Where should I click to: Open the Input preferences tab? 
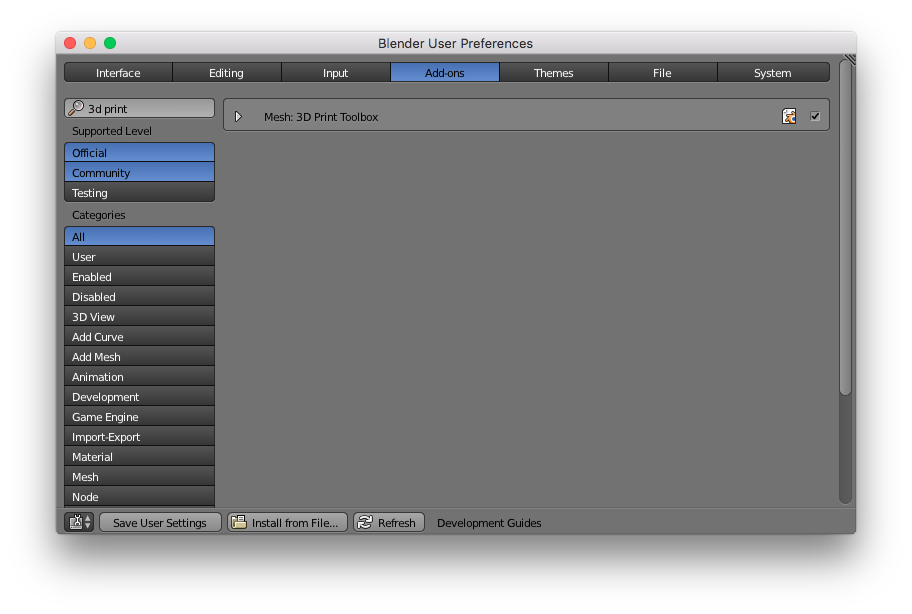pyautogui.click(x=335, y=73)
